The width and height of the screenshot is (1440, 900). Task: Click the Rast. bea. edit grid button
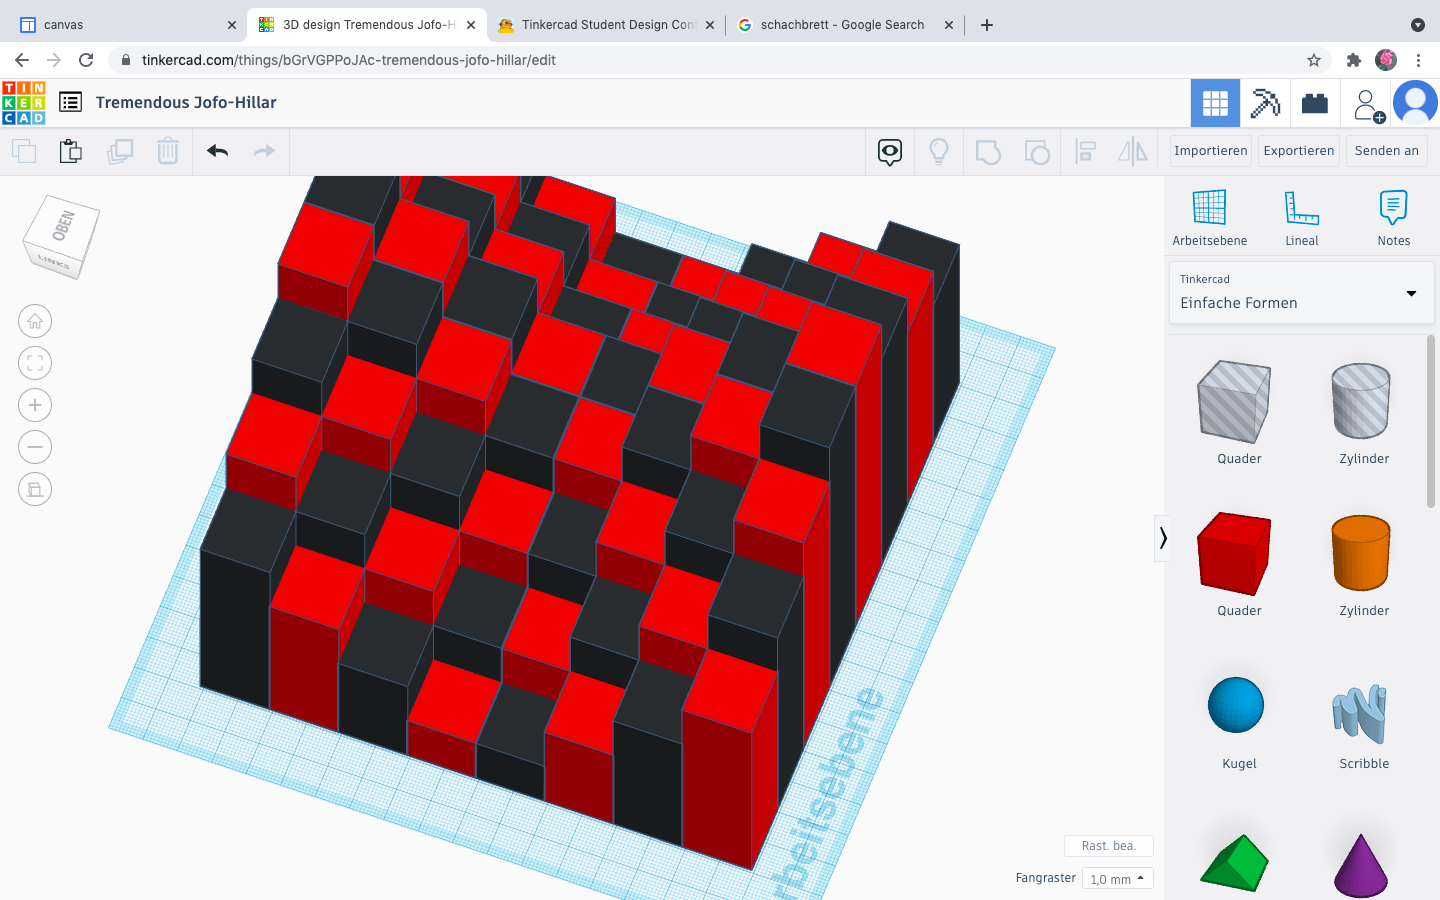point(1109,846)
